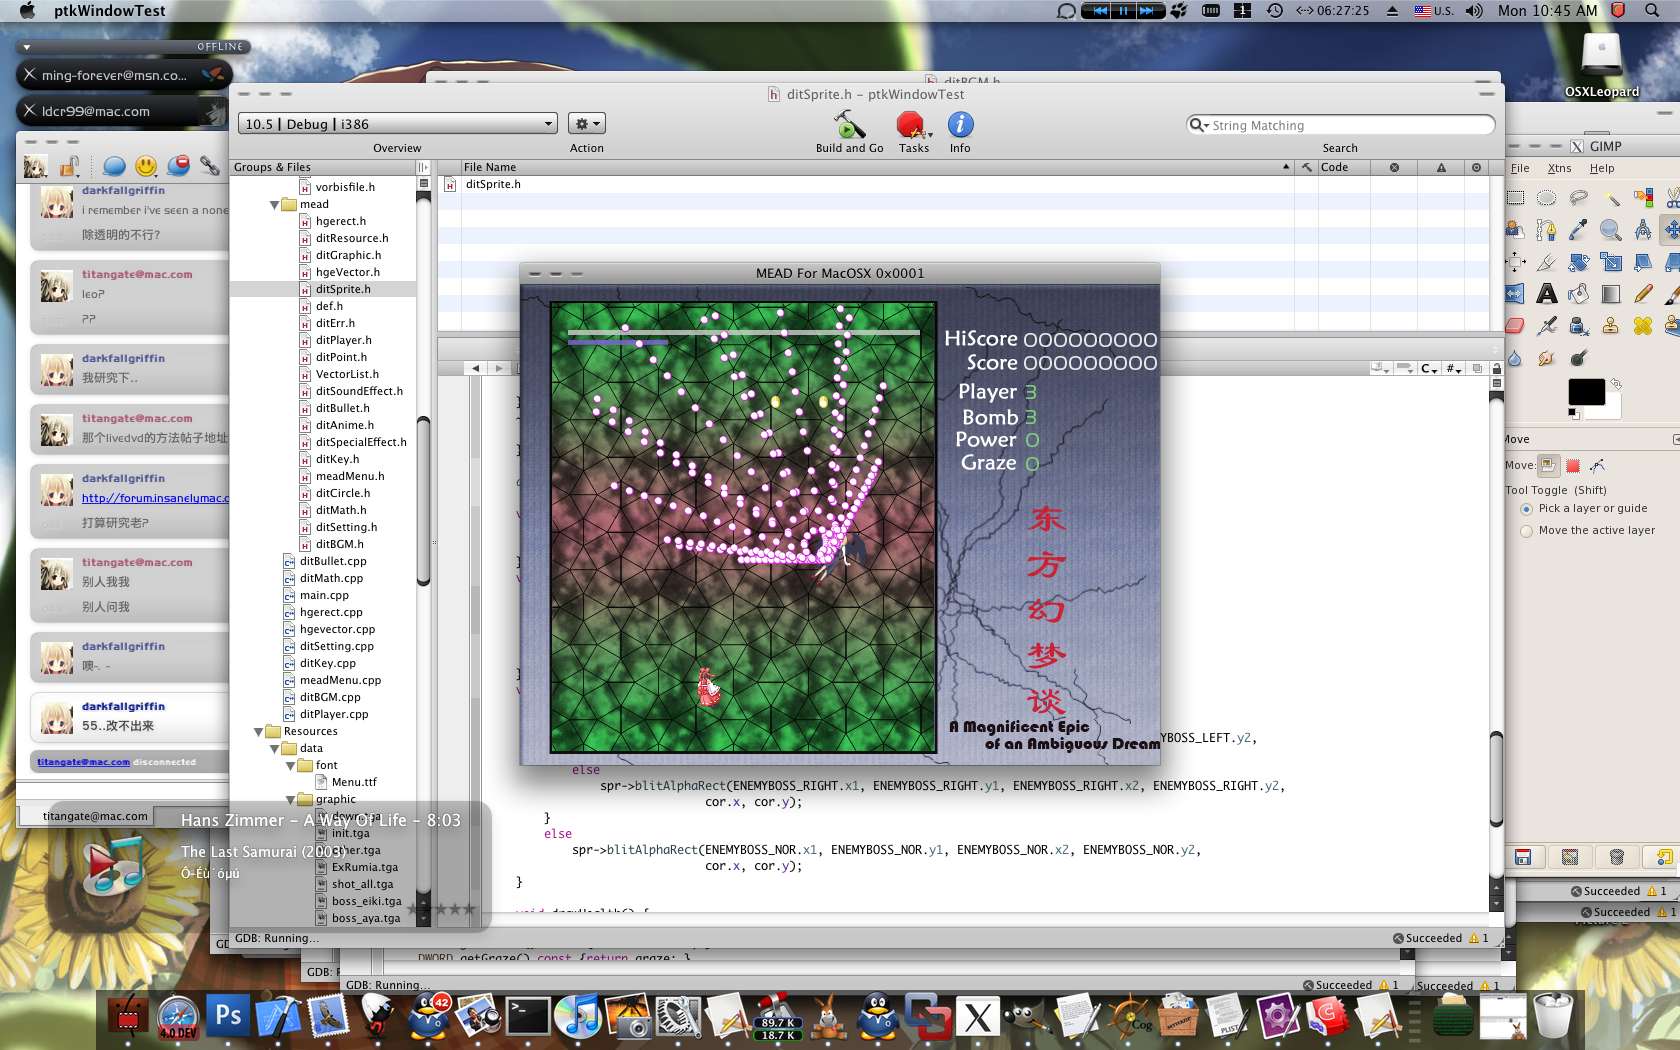Select 'Pick a layer or guide' radio

click(x=1527, y=509)
